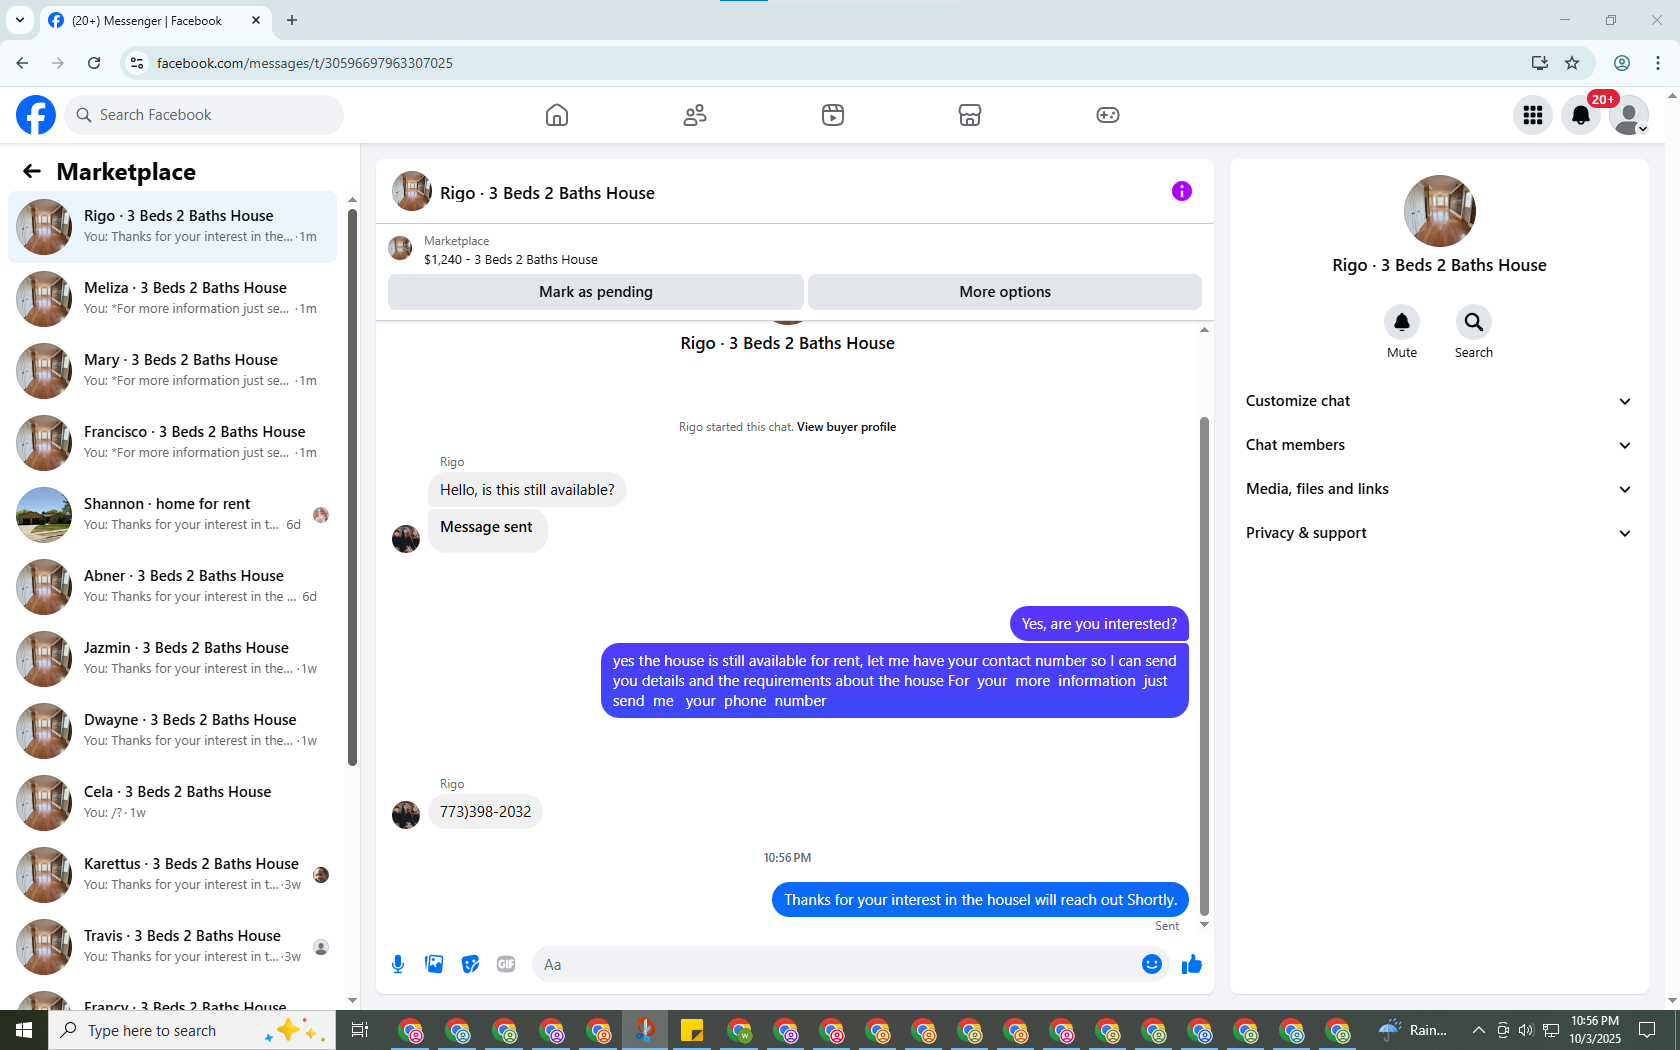
Task: Open the account profile avatar menu
Action: [x=1629, y=115]
